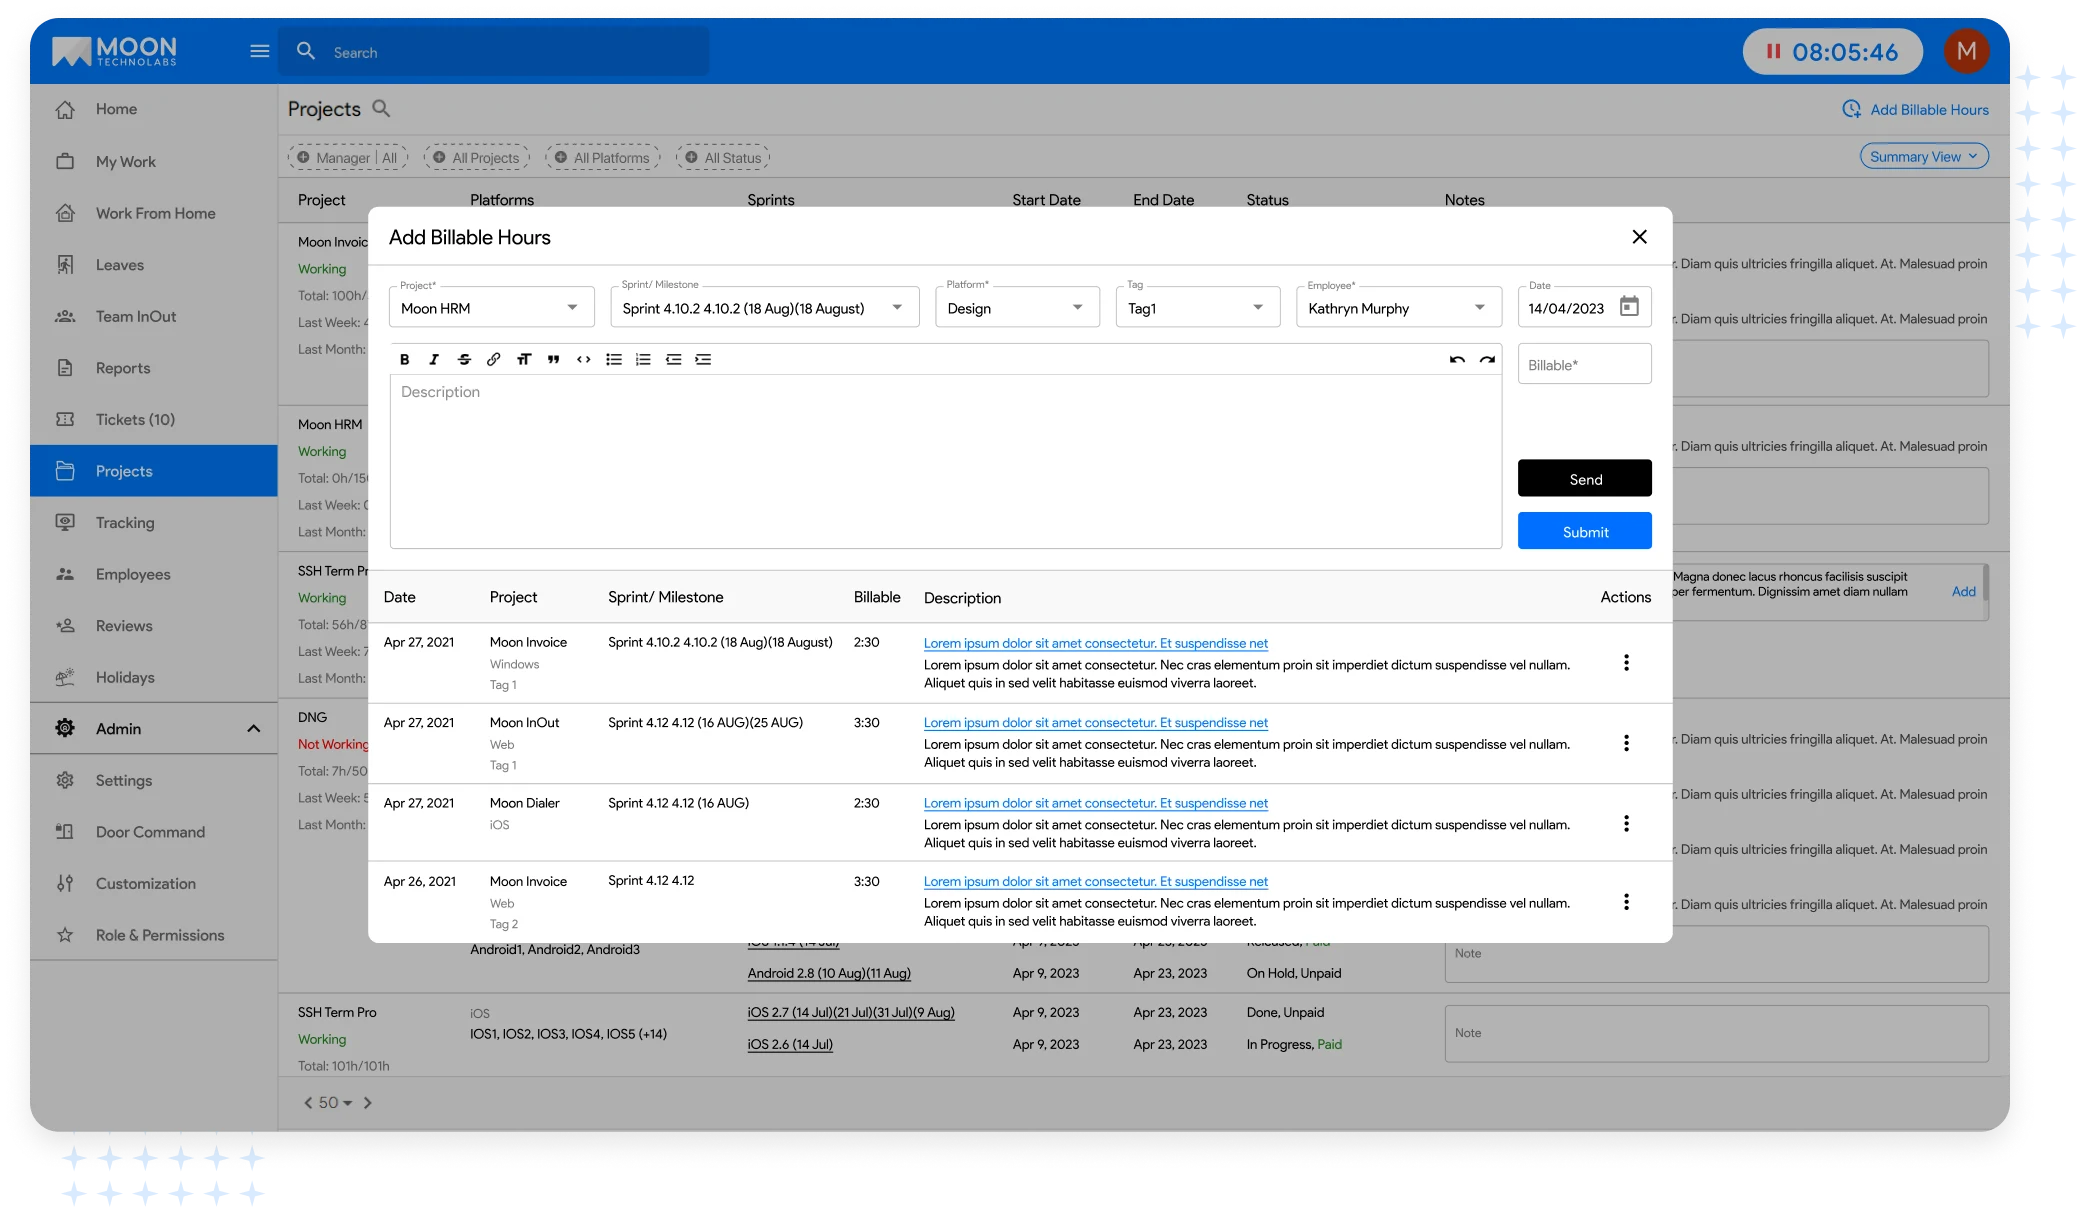Open the Project dropdown showing Moon HRM

(x=491, y=307)
